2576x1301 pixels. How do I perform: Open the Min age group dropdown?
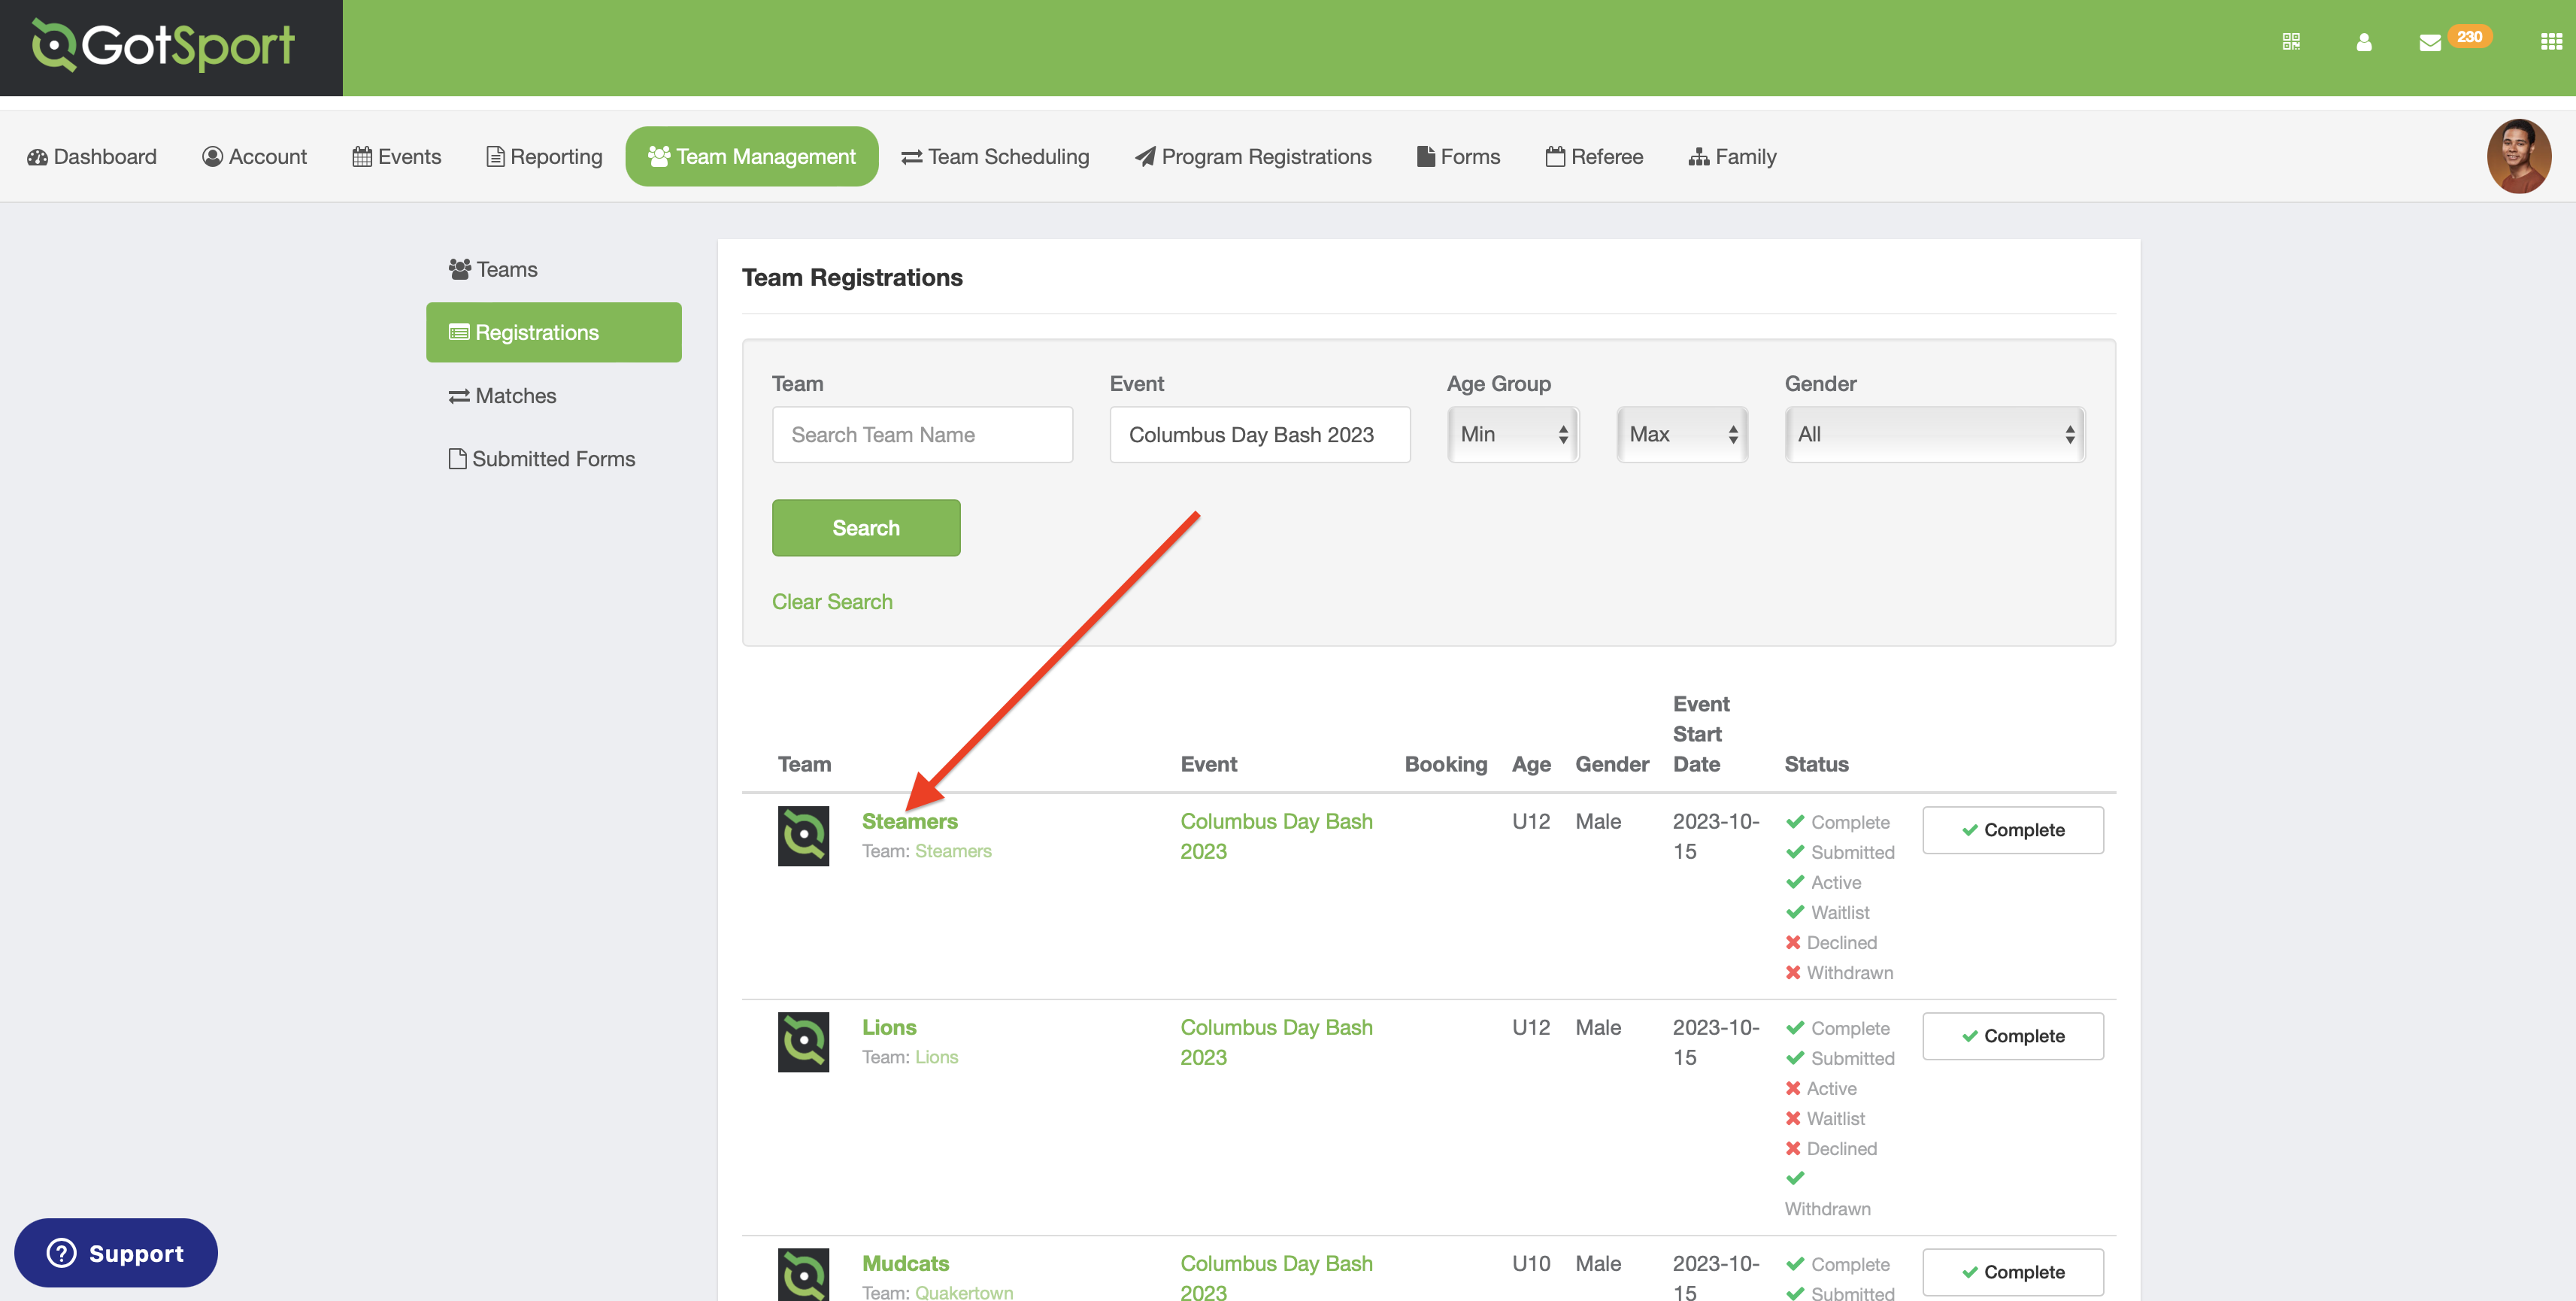point(1513,435)
